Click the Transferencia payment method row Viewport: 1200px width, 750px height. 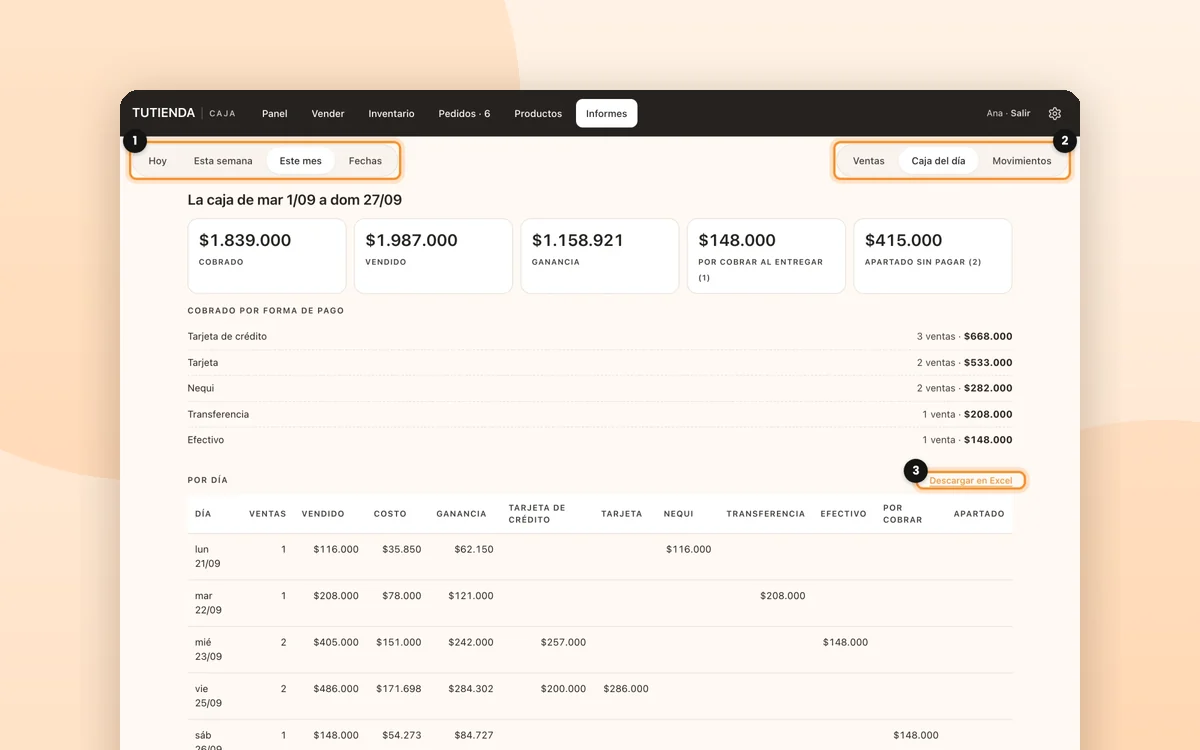[x=600, y=414]
